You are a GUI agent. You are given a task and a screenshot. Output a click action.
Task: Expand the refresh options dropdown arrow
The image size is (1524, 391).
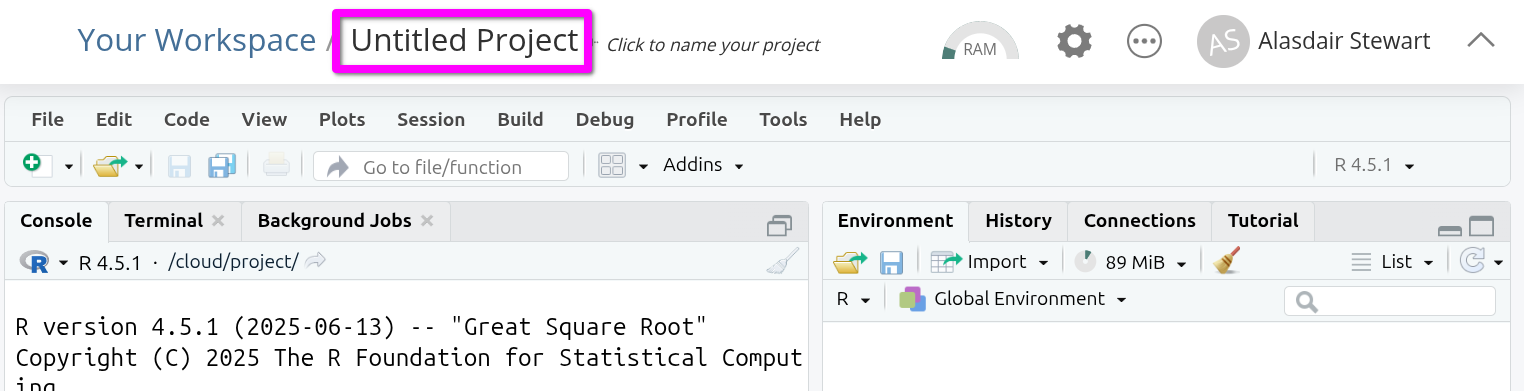(1498, 263)
